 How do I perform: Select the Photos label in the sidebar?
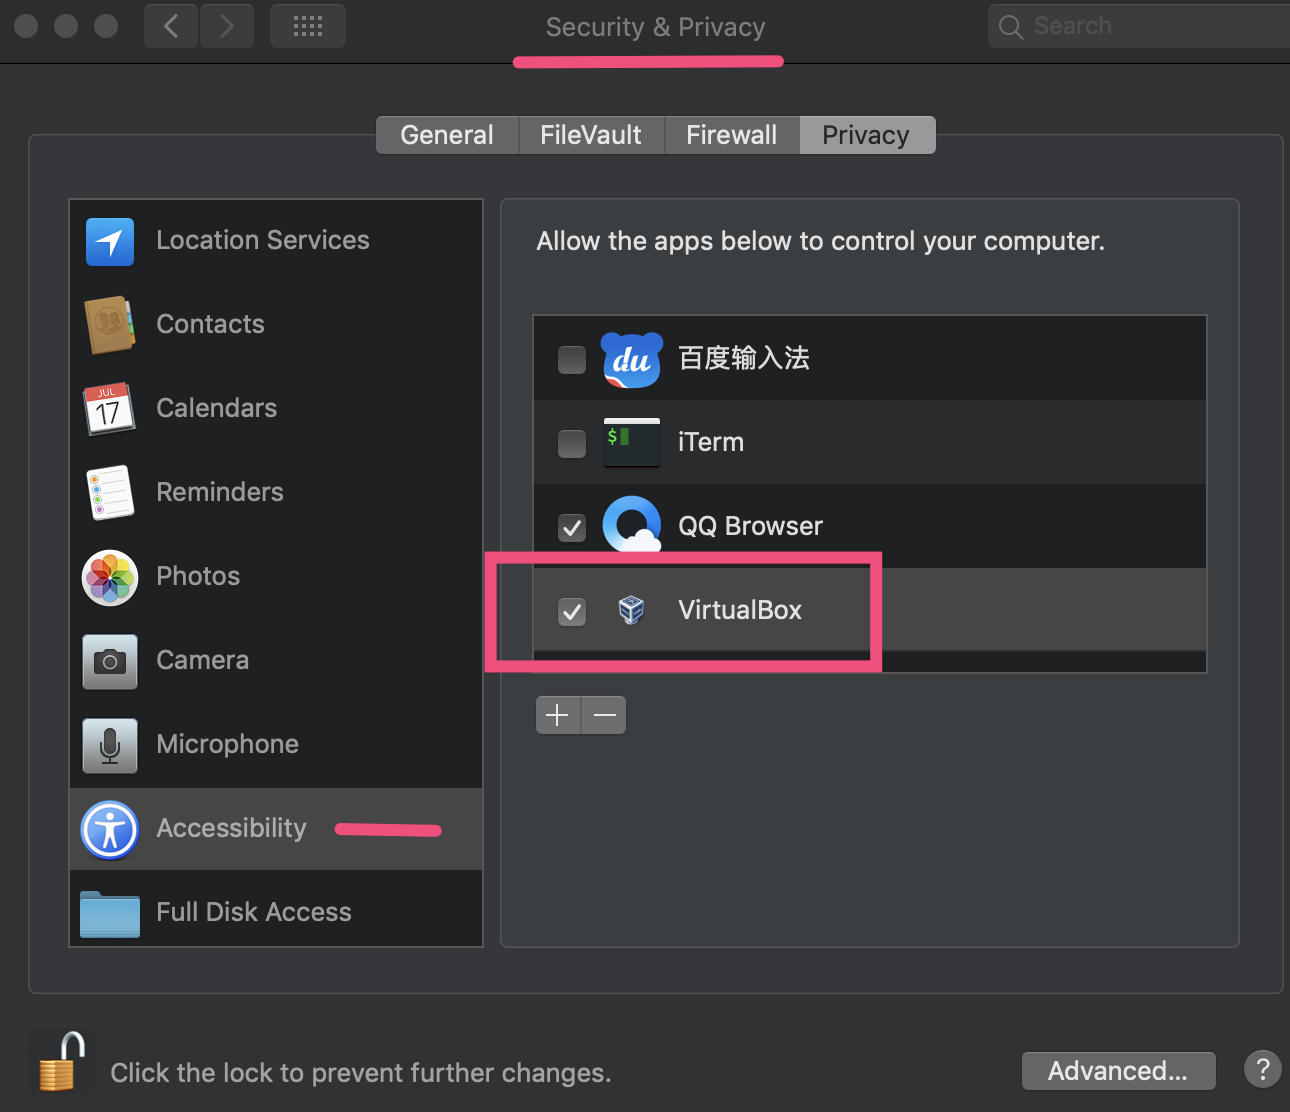tap(198, 576)
